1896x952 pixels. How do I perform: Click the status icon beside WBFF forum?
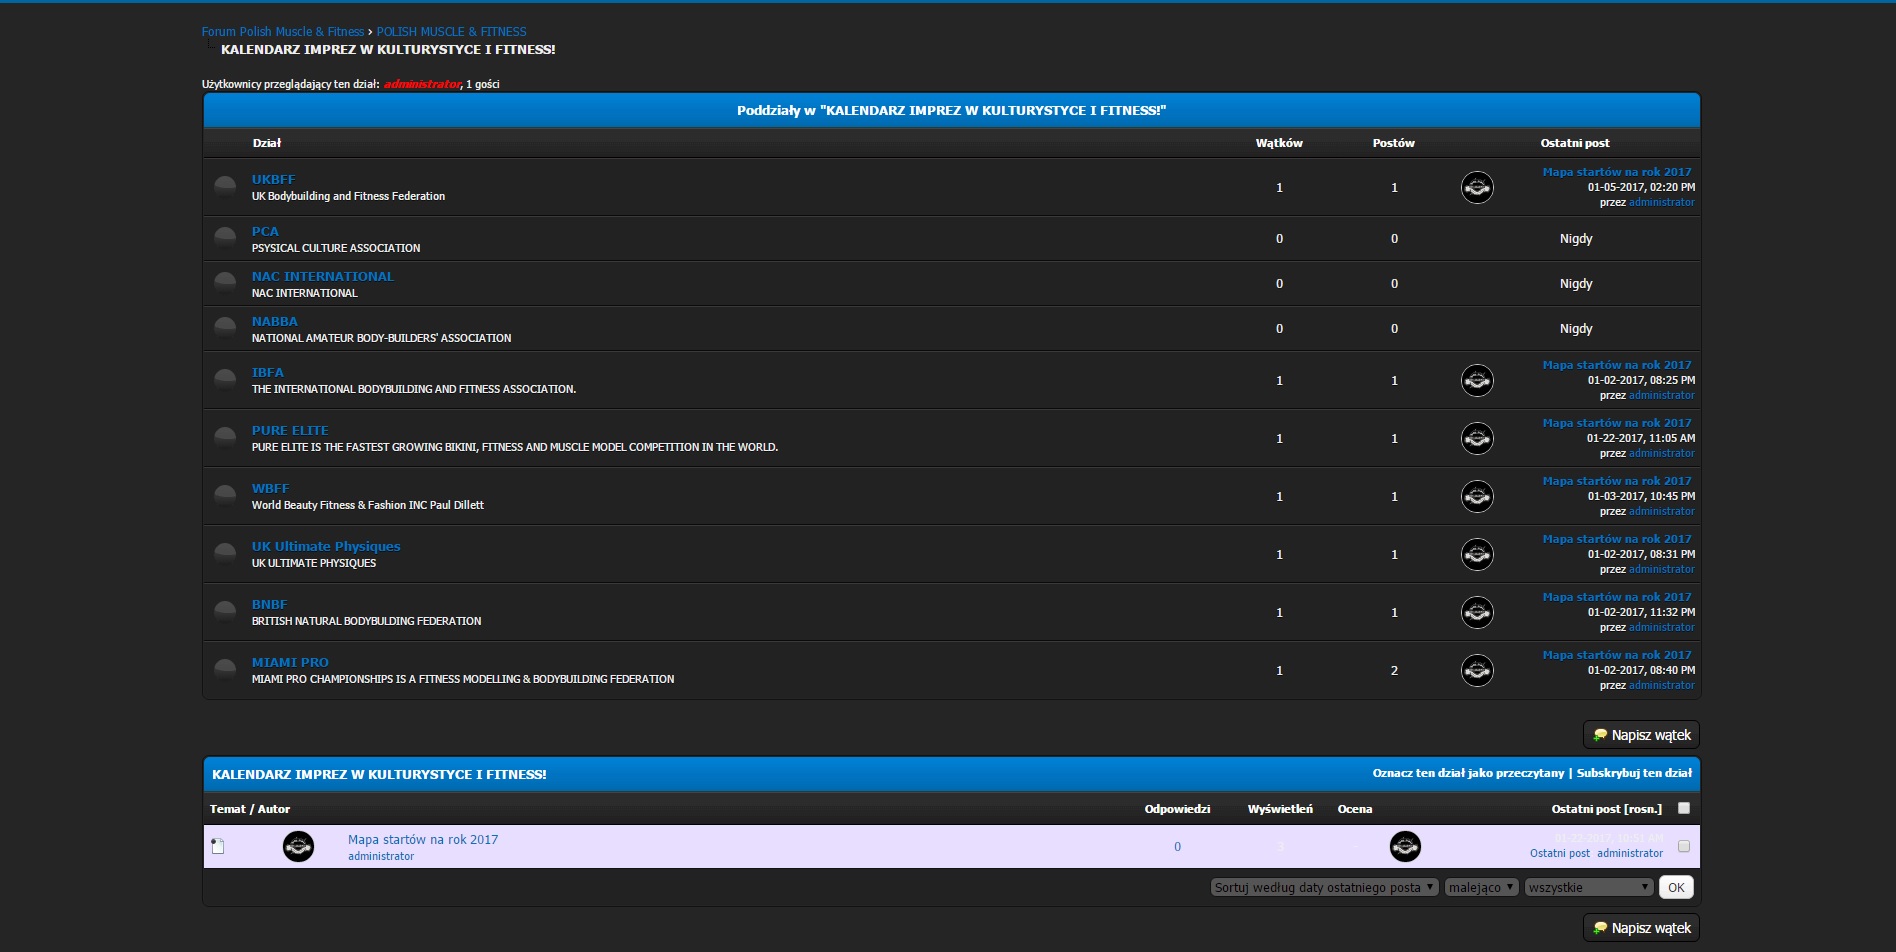(x=225, y=496)
